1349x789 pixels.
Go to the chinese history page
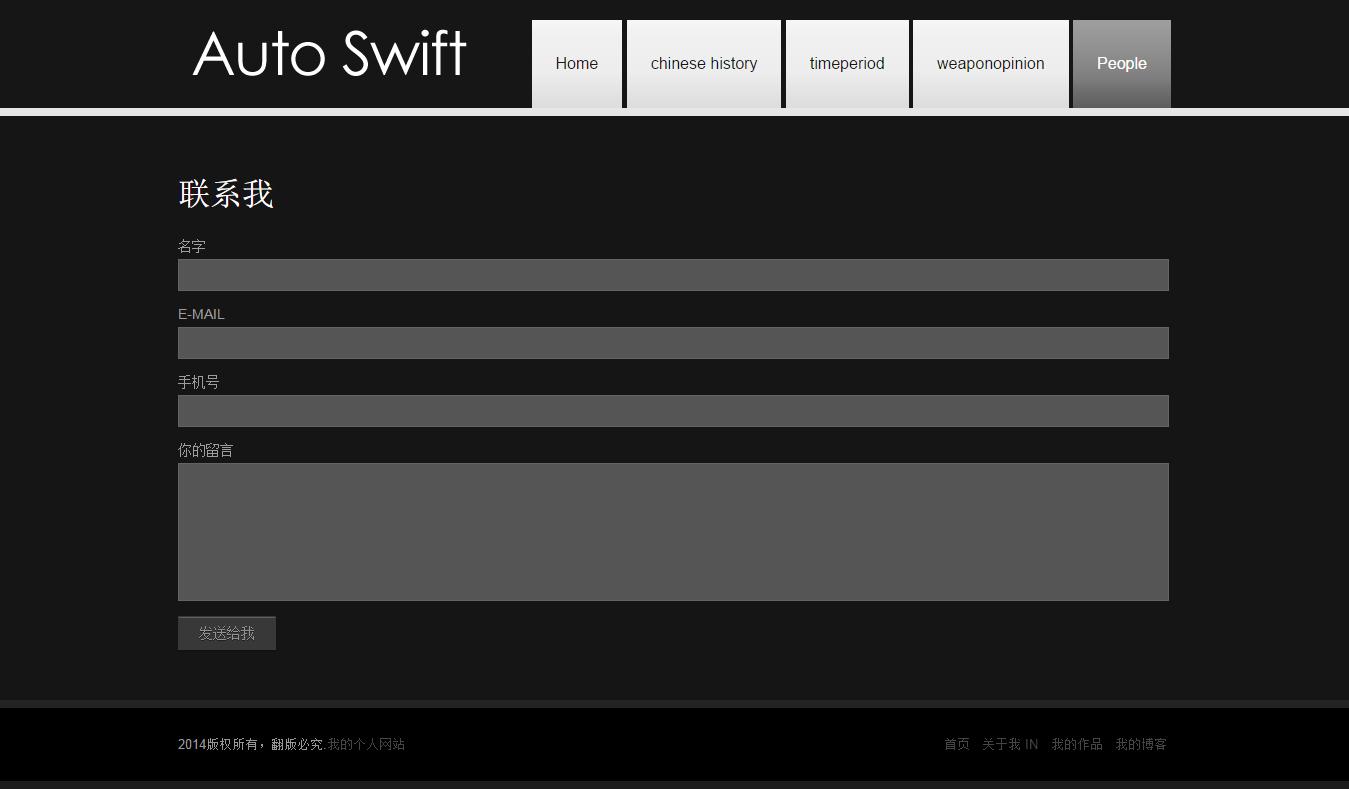click(703, 64)
